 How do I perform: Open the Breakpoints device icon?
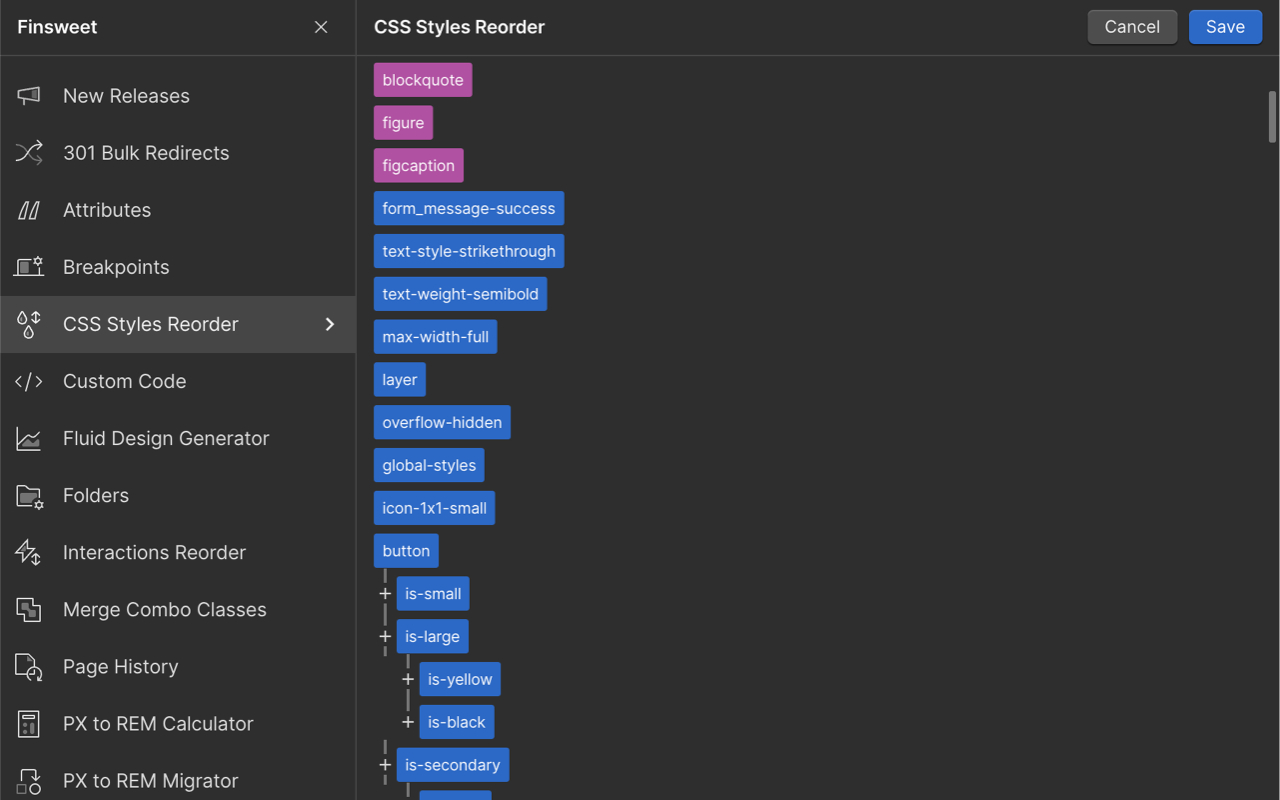click(x=28, y=266)
